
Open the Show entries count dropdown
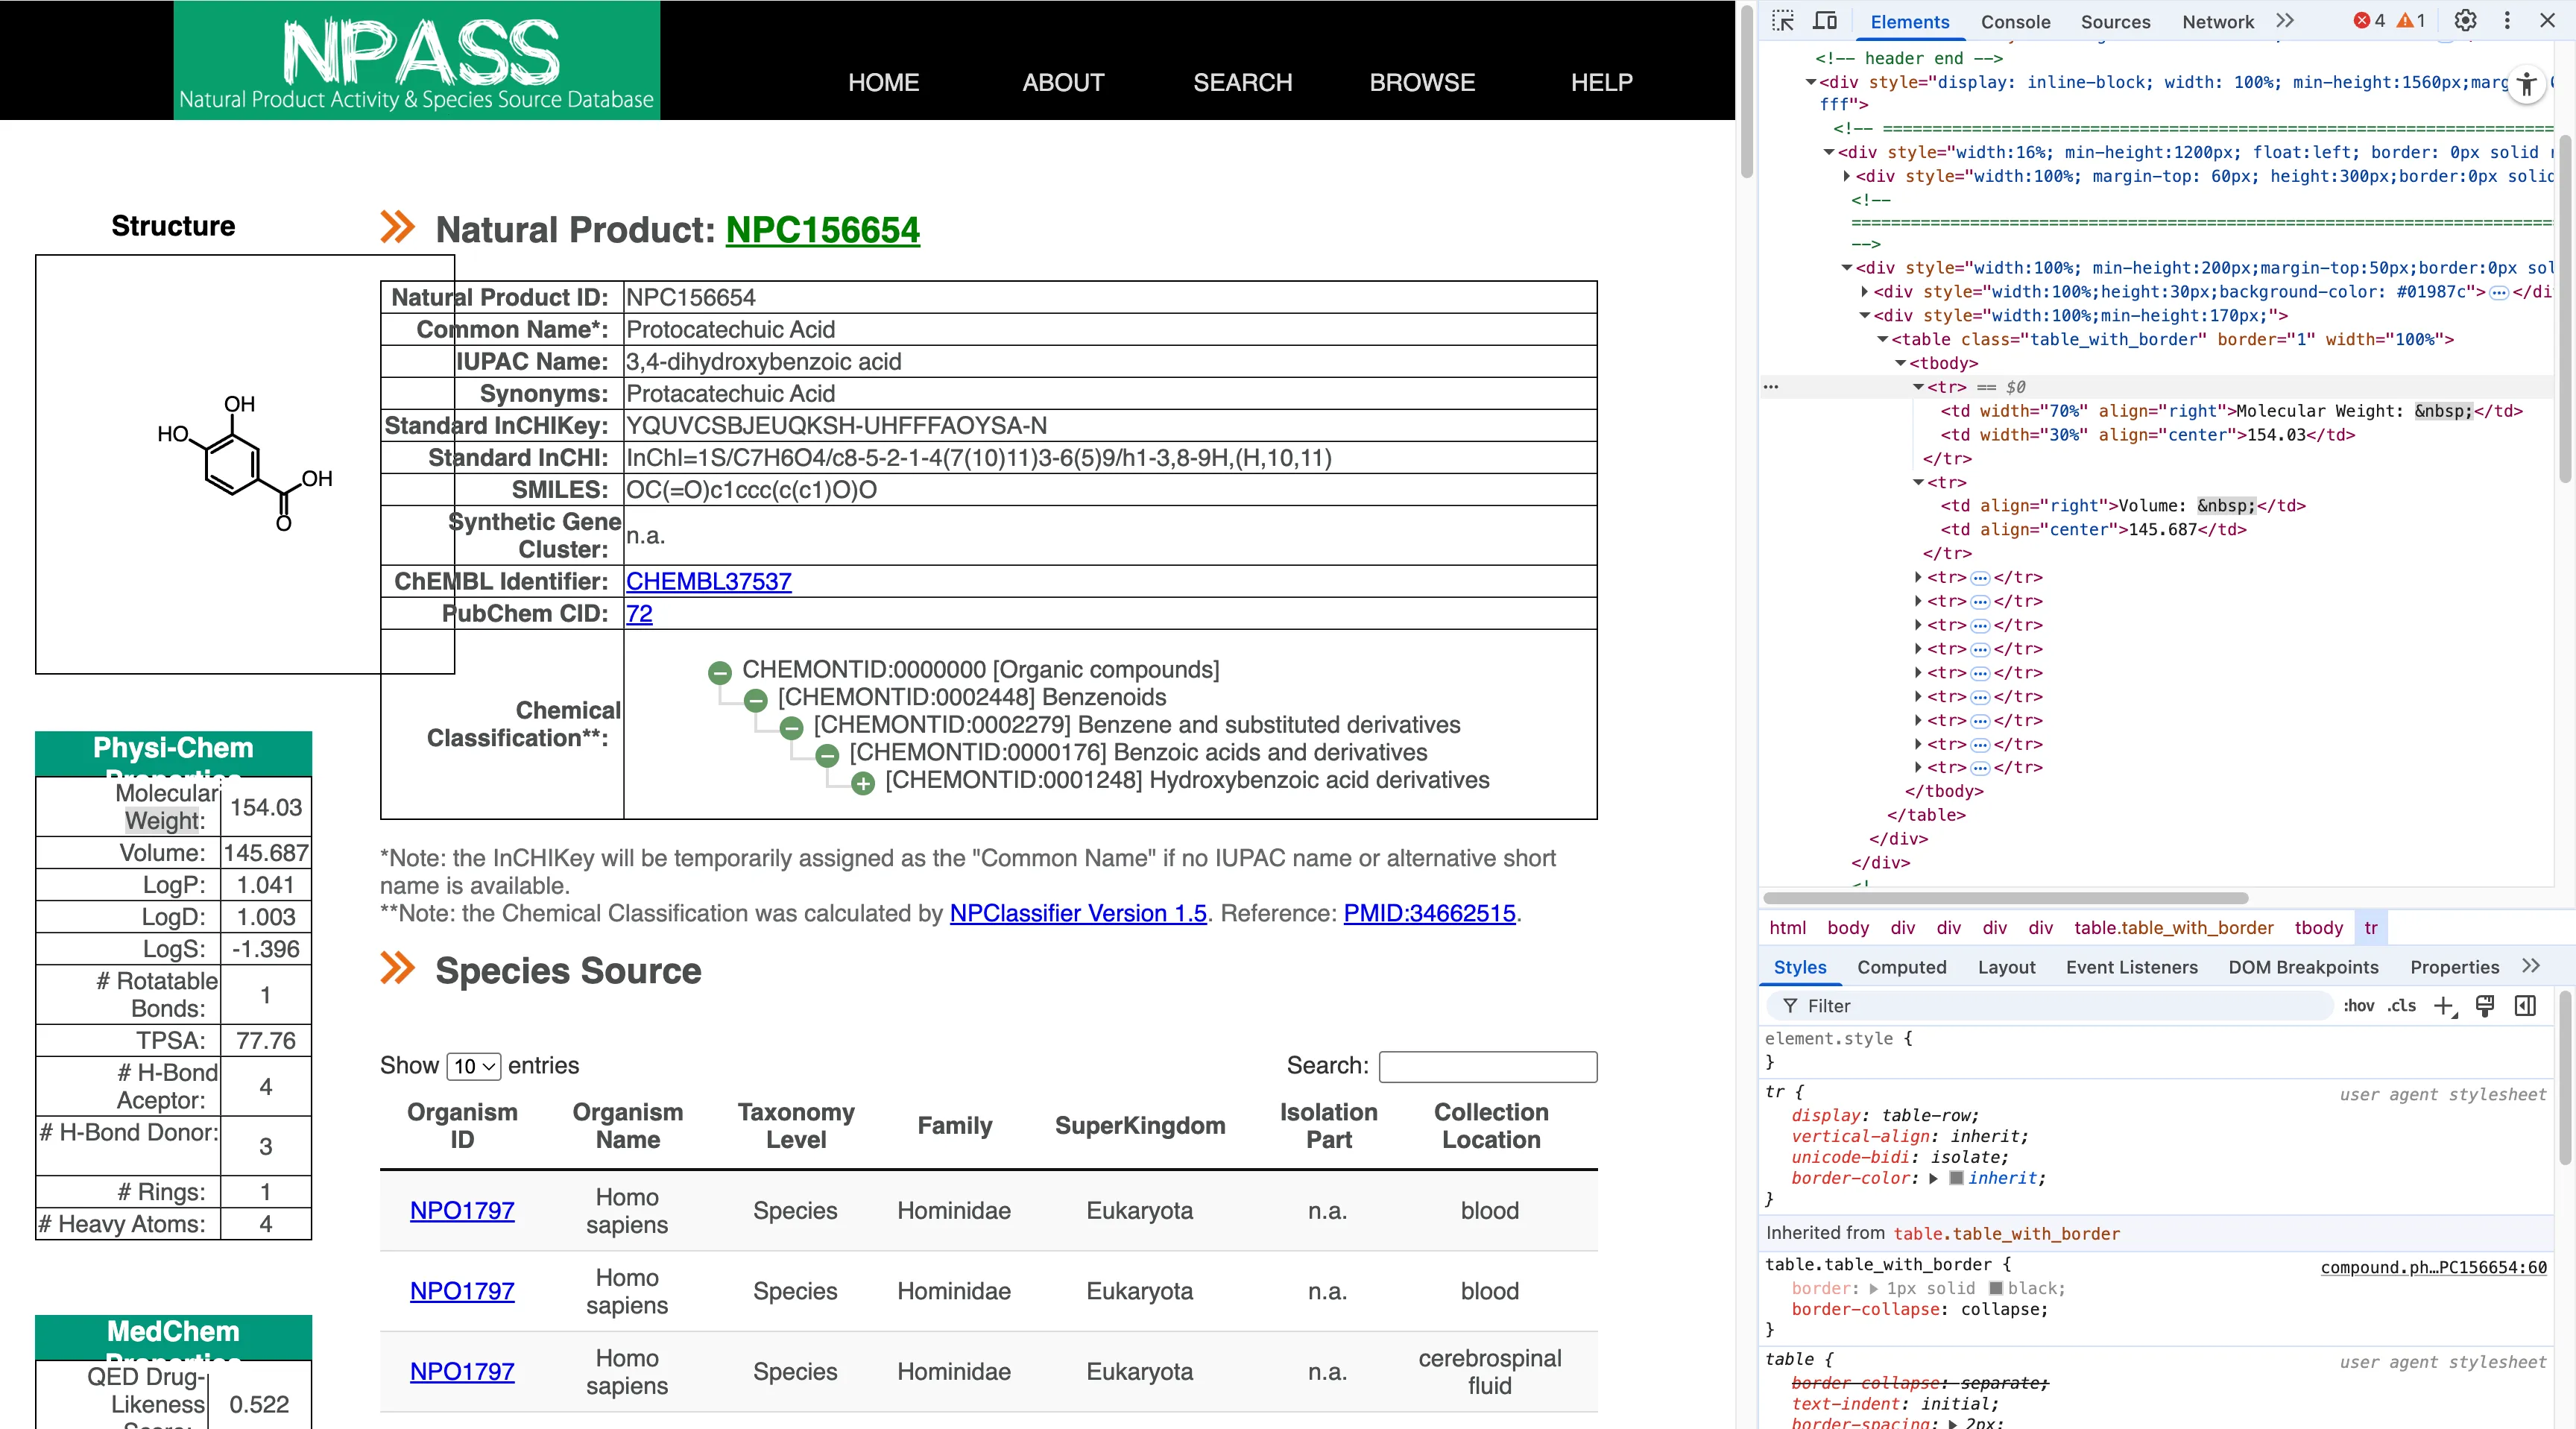click(x=474, y=1066)
